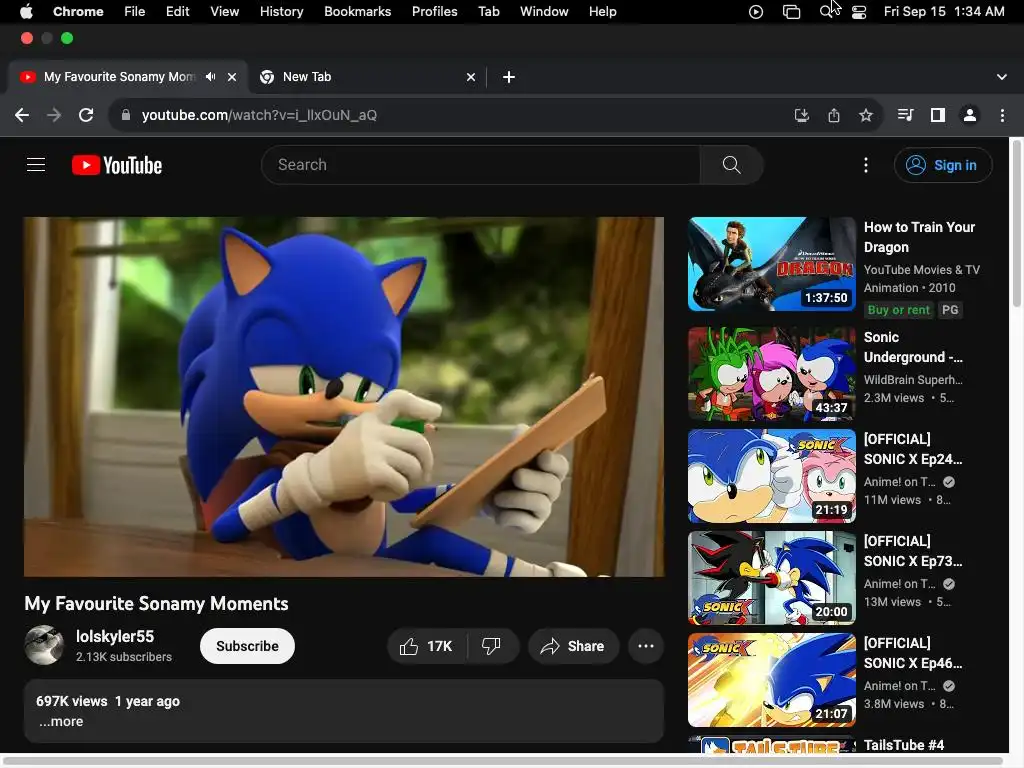This screenshot has width=1024, height=768.
Task: Bookmark this page with the star
Action: pos(866,116)
